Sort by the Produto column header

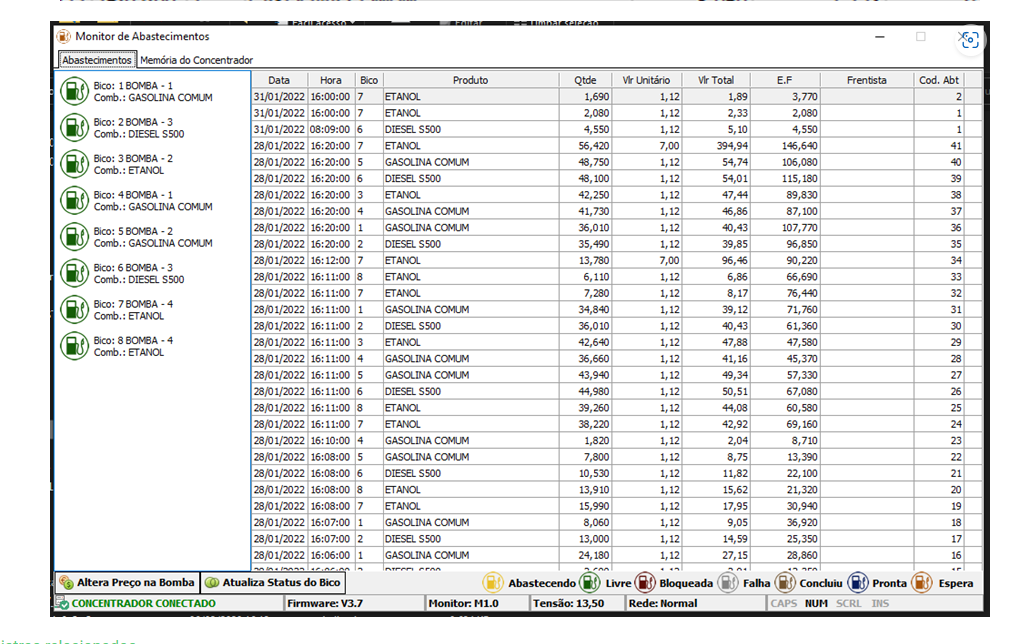470,80
